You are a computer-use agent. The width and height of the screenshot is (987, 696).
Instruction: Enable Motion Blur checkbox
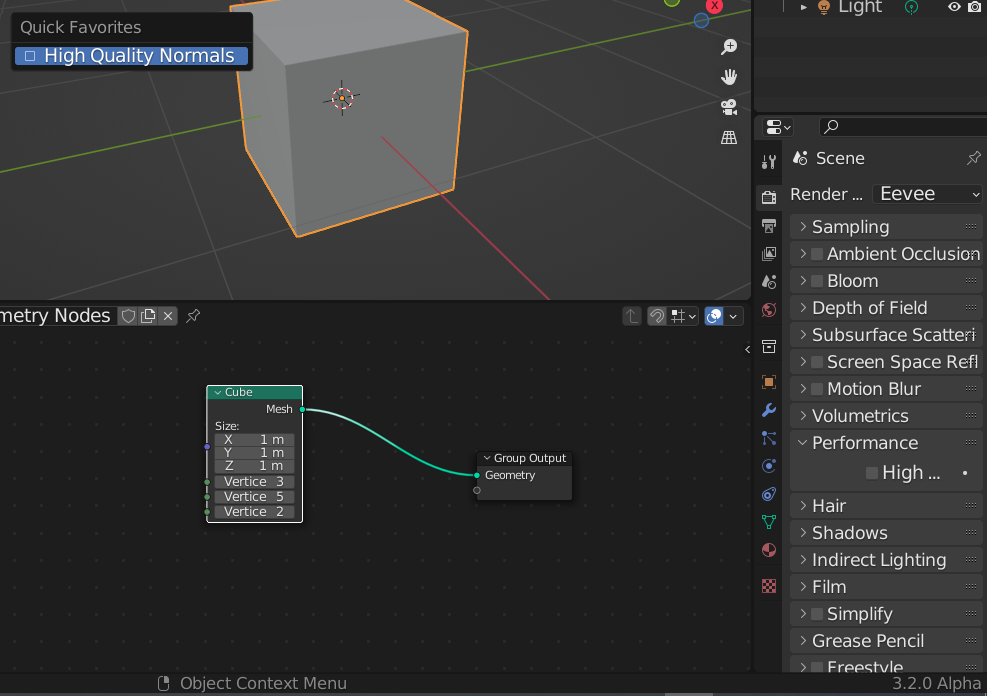pyautogui.click(x=817, y=389)
